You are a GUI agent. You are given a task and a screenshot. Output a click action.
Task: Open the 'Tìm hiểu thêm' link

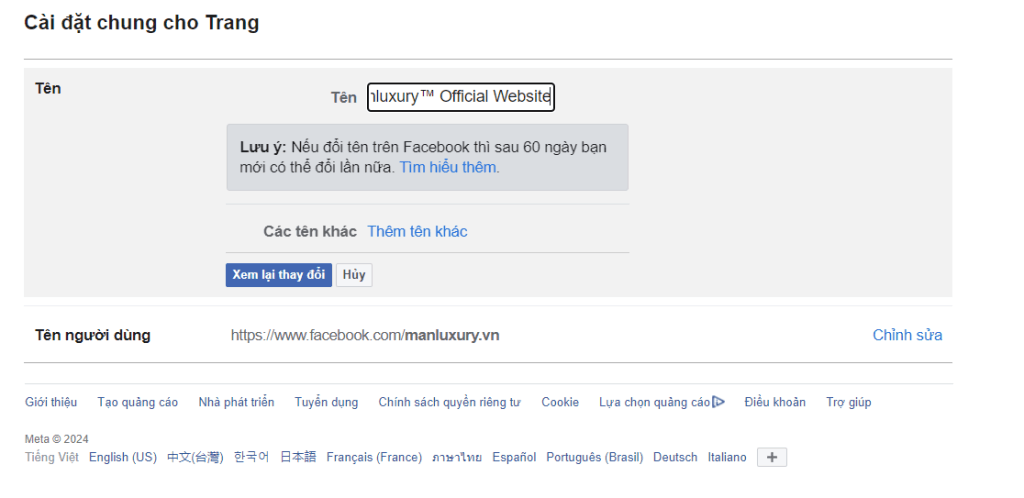click(449, 167)
